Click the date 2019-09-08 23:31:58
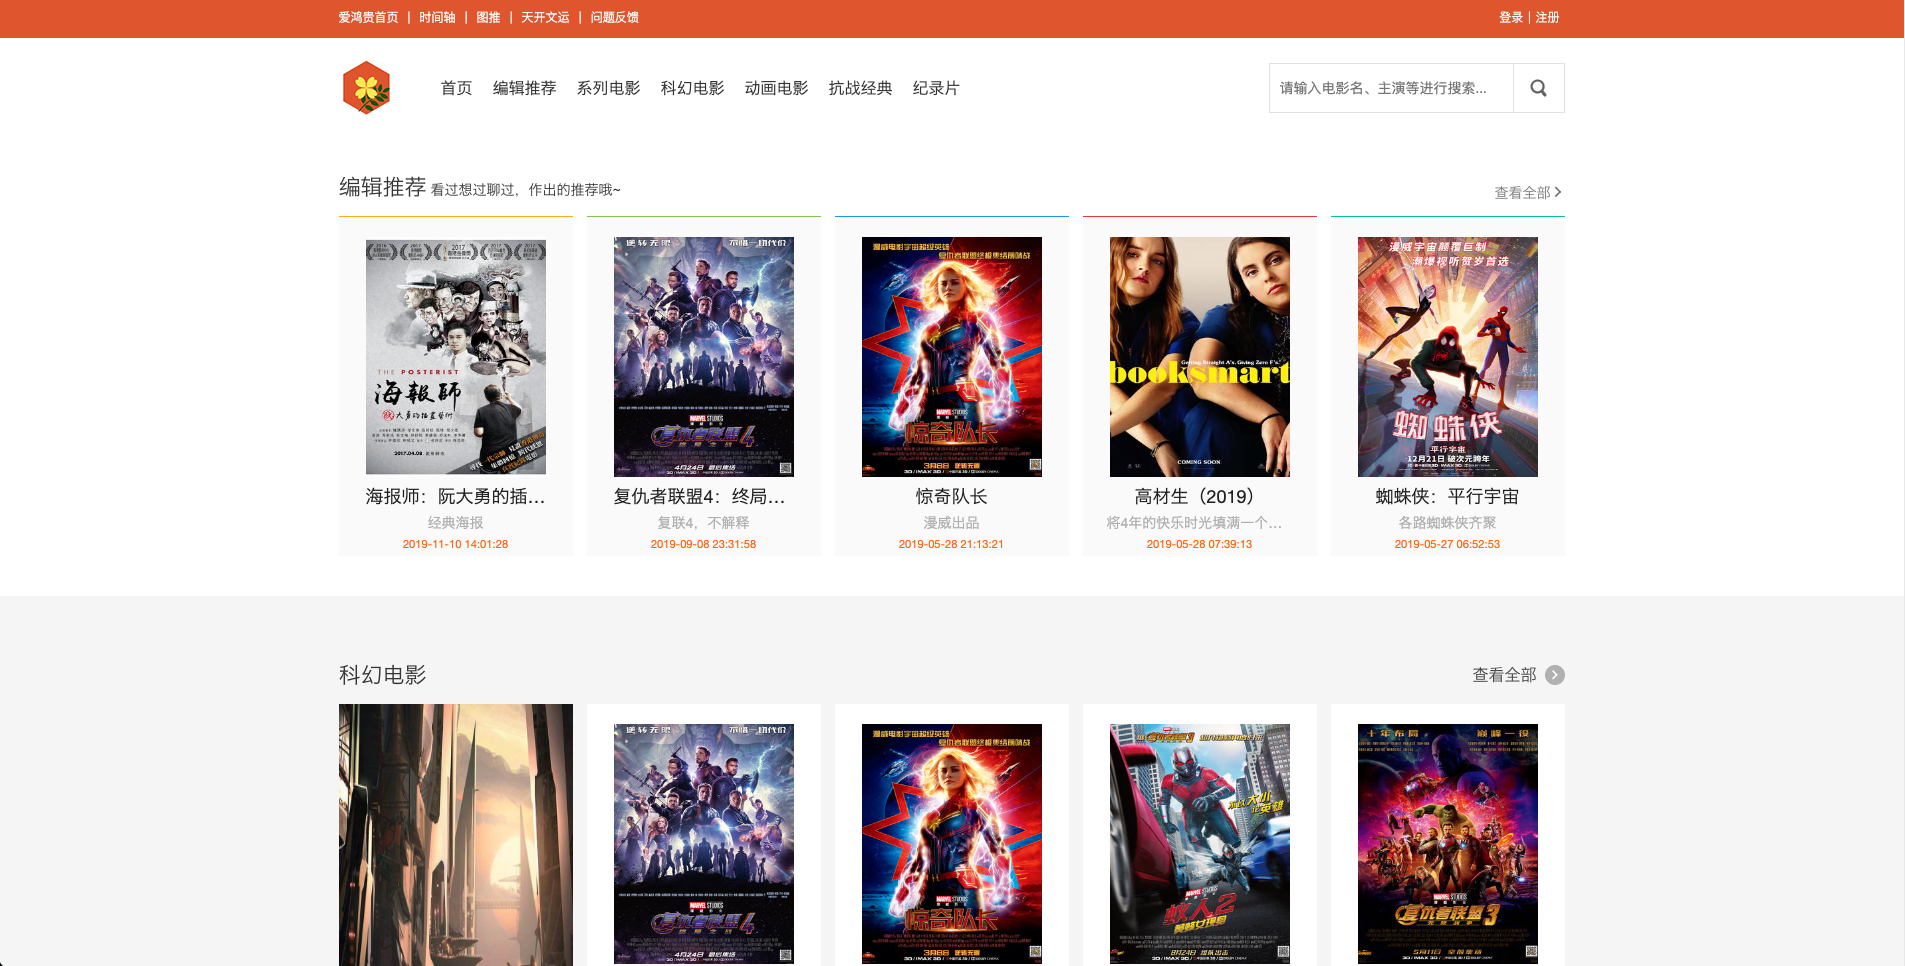1905x966 pixels. (704, 544)
